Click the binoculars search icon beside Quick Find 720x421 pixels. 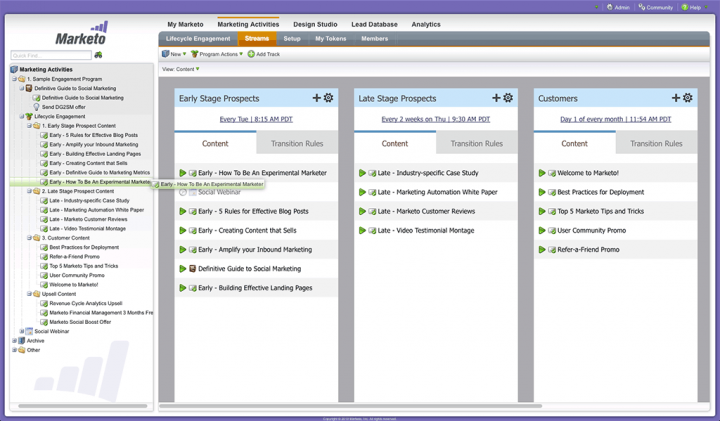point(98,55)
